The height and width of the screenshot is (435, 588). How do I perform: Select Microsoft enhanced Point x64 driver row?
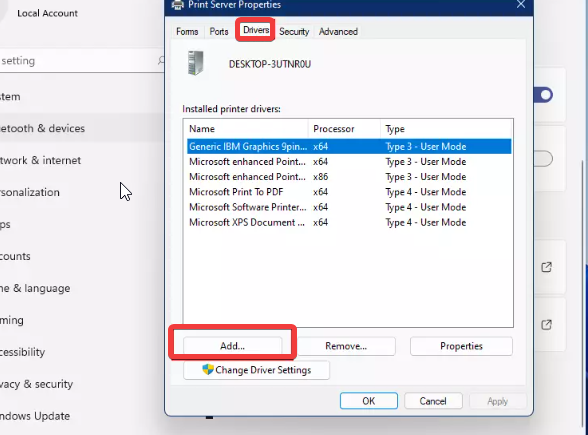(x=349, y=162)
